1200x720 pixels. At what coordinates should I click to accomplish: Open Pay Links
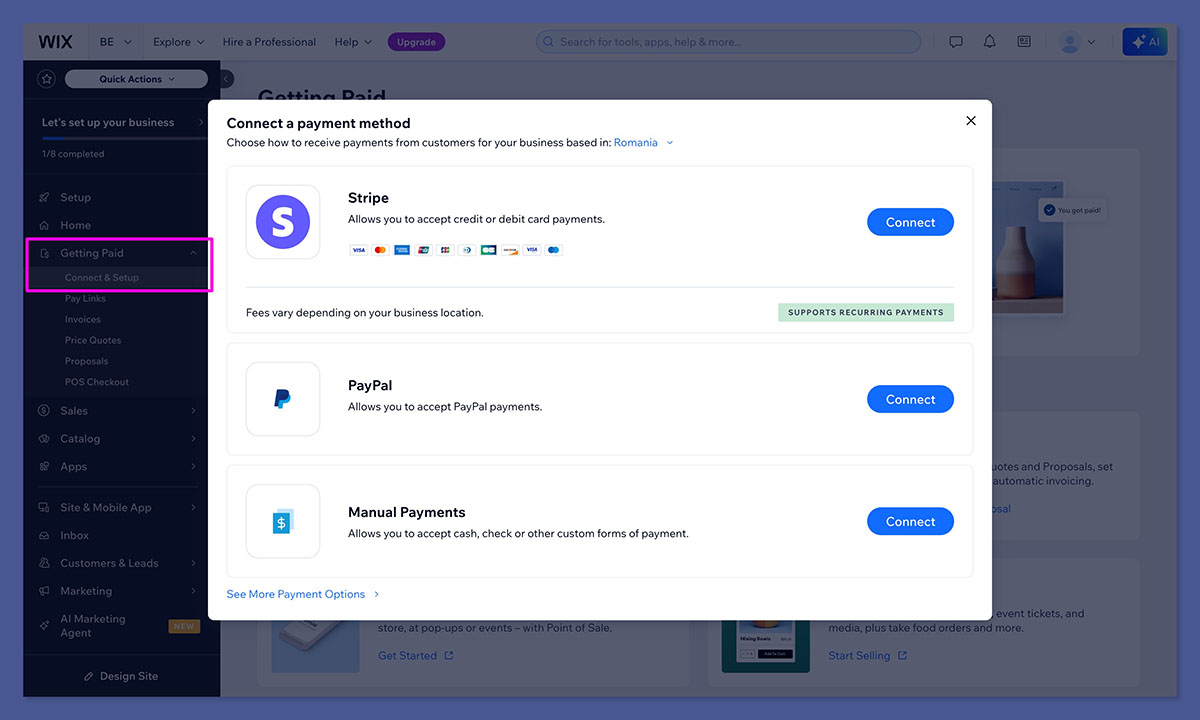point(85,299)
